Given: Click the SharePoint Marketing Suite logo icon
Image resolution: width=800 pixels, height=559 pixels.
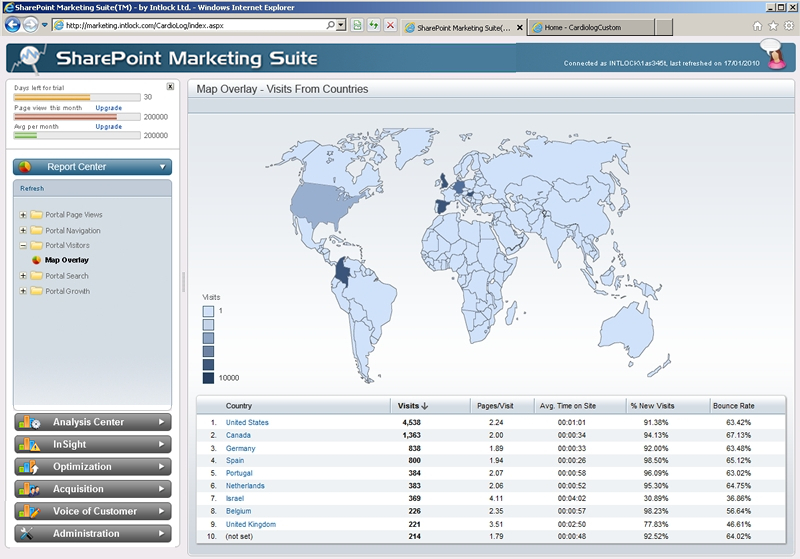Looking at the screenshot, I should 30,57.
